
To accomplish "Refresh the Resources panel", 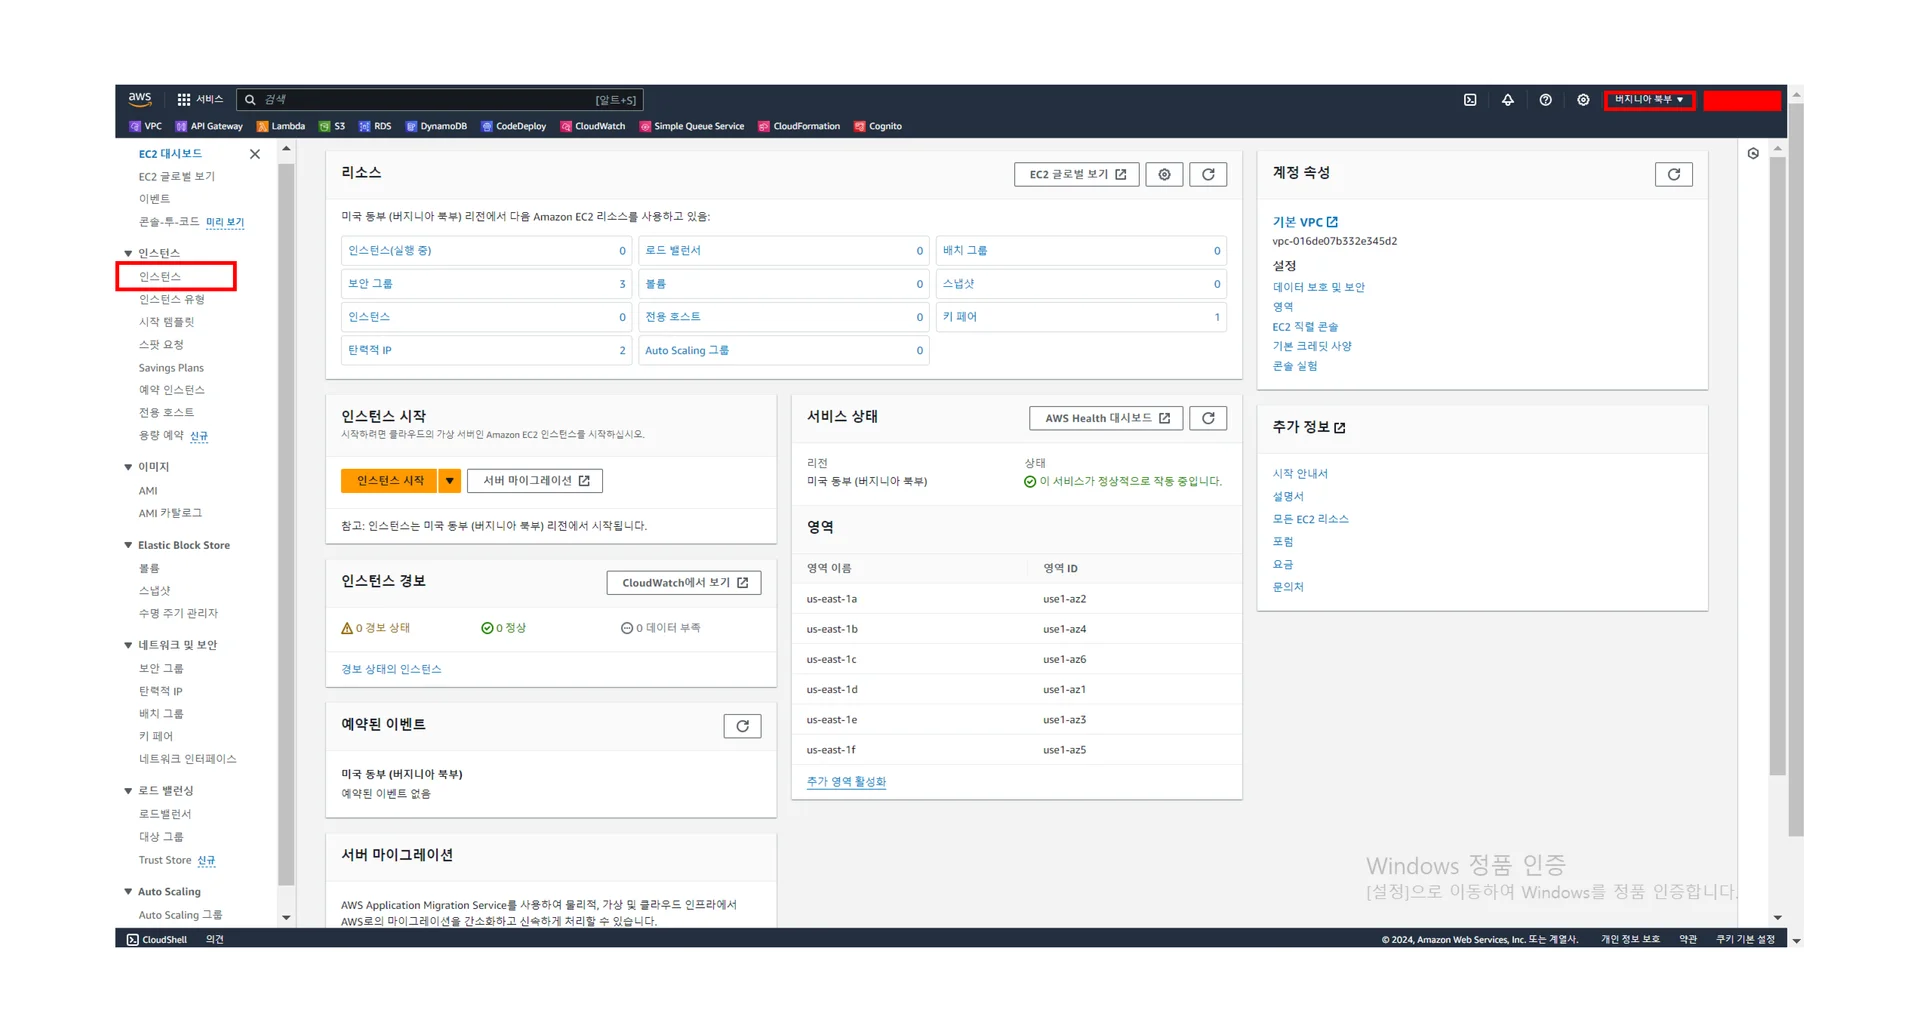I will click(1208, 175).
